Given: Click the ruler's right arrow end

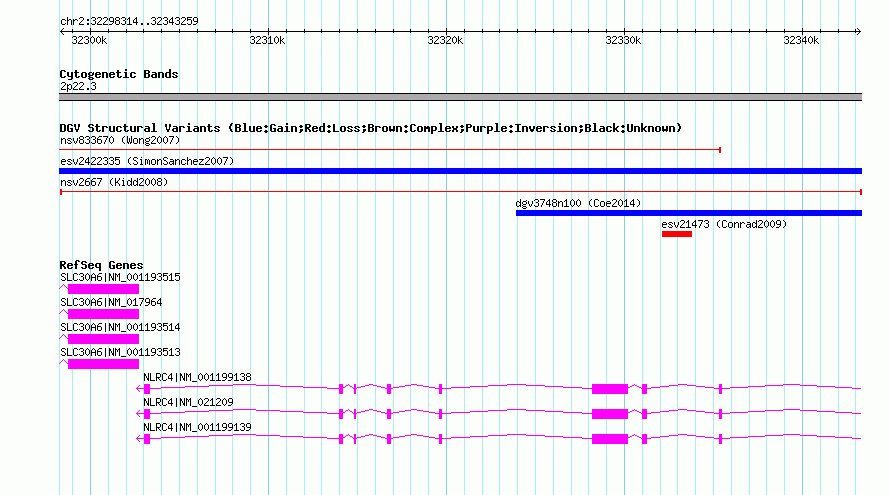Looking at the screenshot, I should 858,32.
